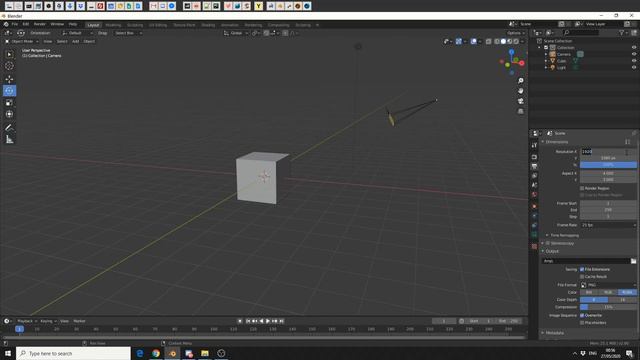Select the Move tool in left toolbar
640x360 pixels.
(x=9, y=79)
